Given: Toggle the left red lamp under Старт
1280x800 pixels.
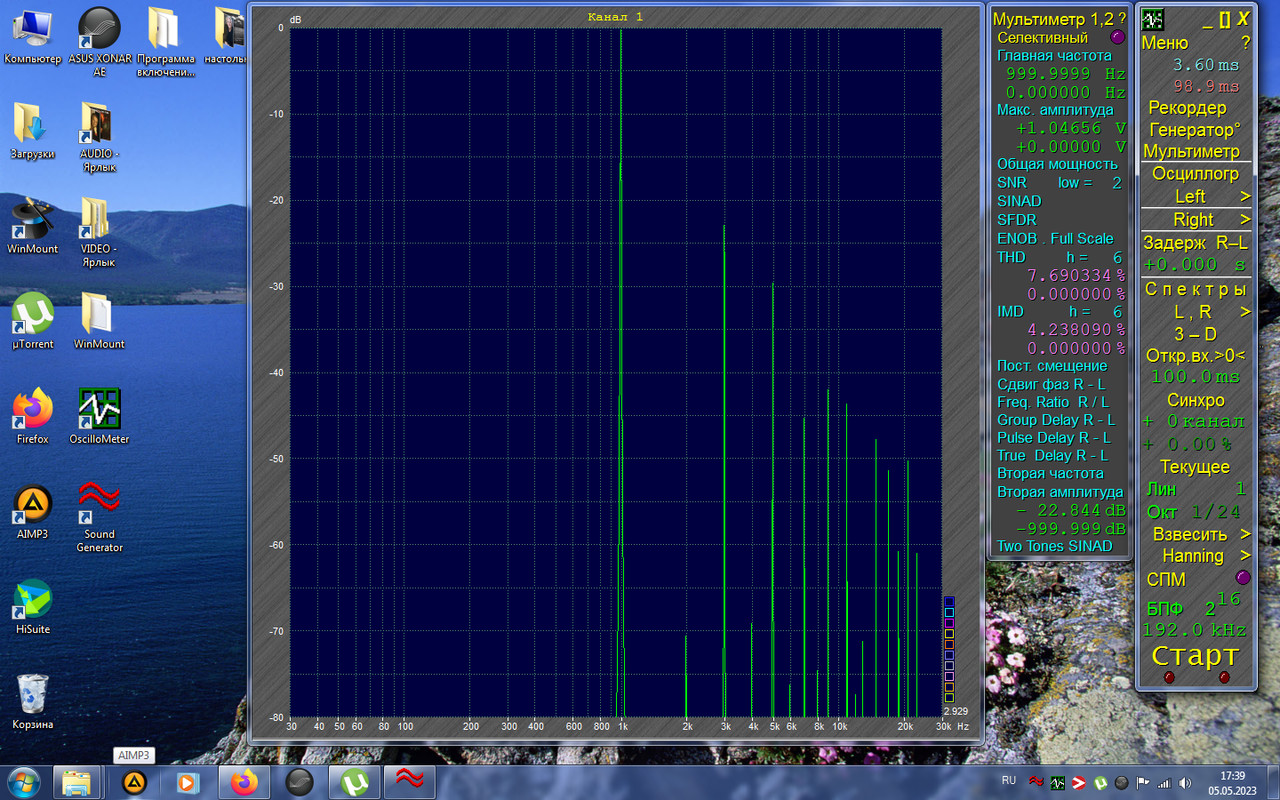Looking at the screenshot, I should (1170, 677).
